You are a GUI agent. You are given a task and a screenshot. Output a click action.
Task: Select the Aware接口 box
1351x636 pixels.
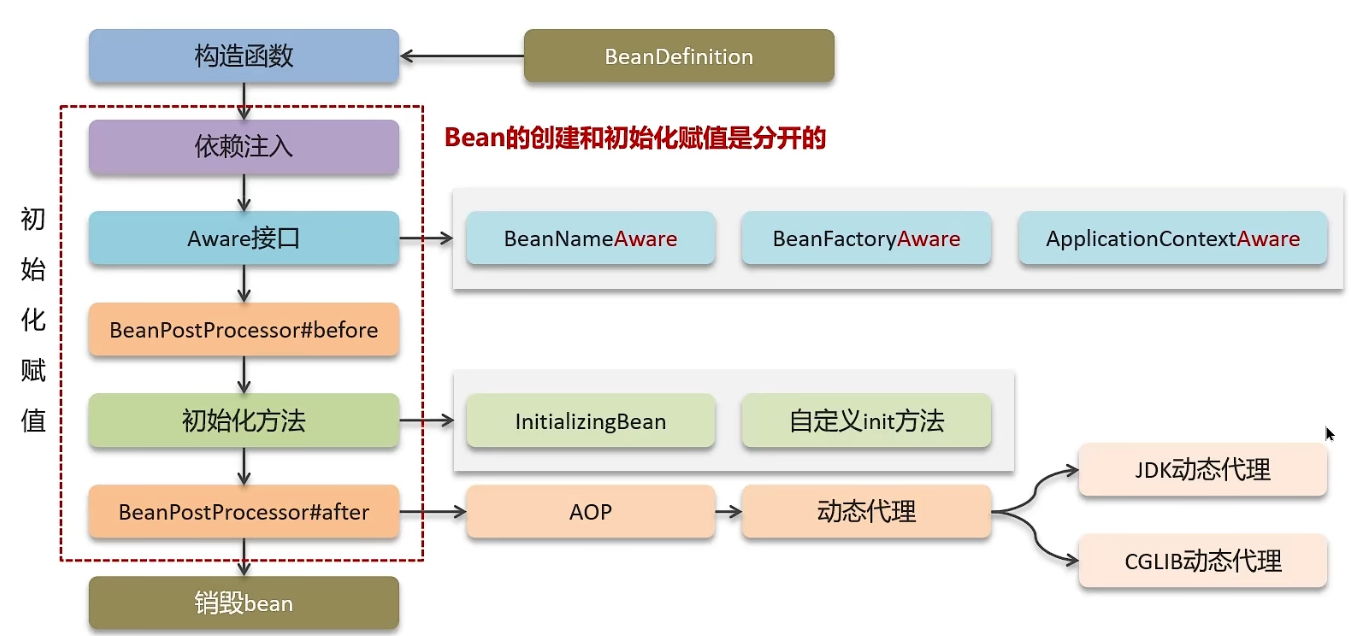click(243, 238)
